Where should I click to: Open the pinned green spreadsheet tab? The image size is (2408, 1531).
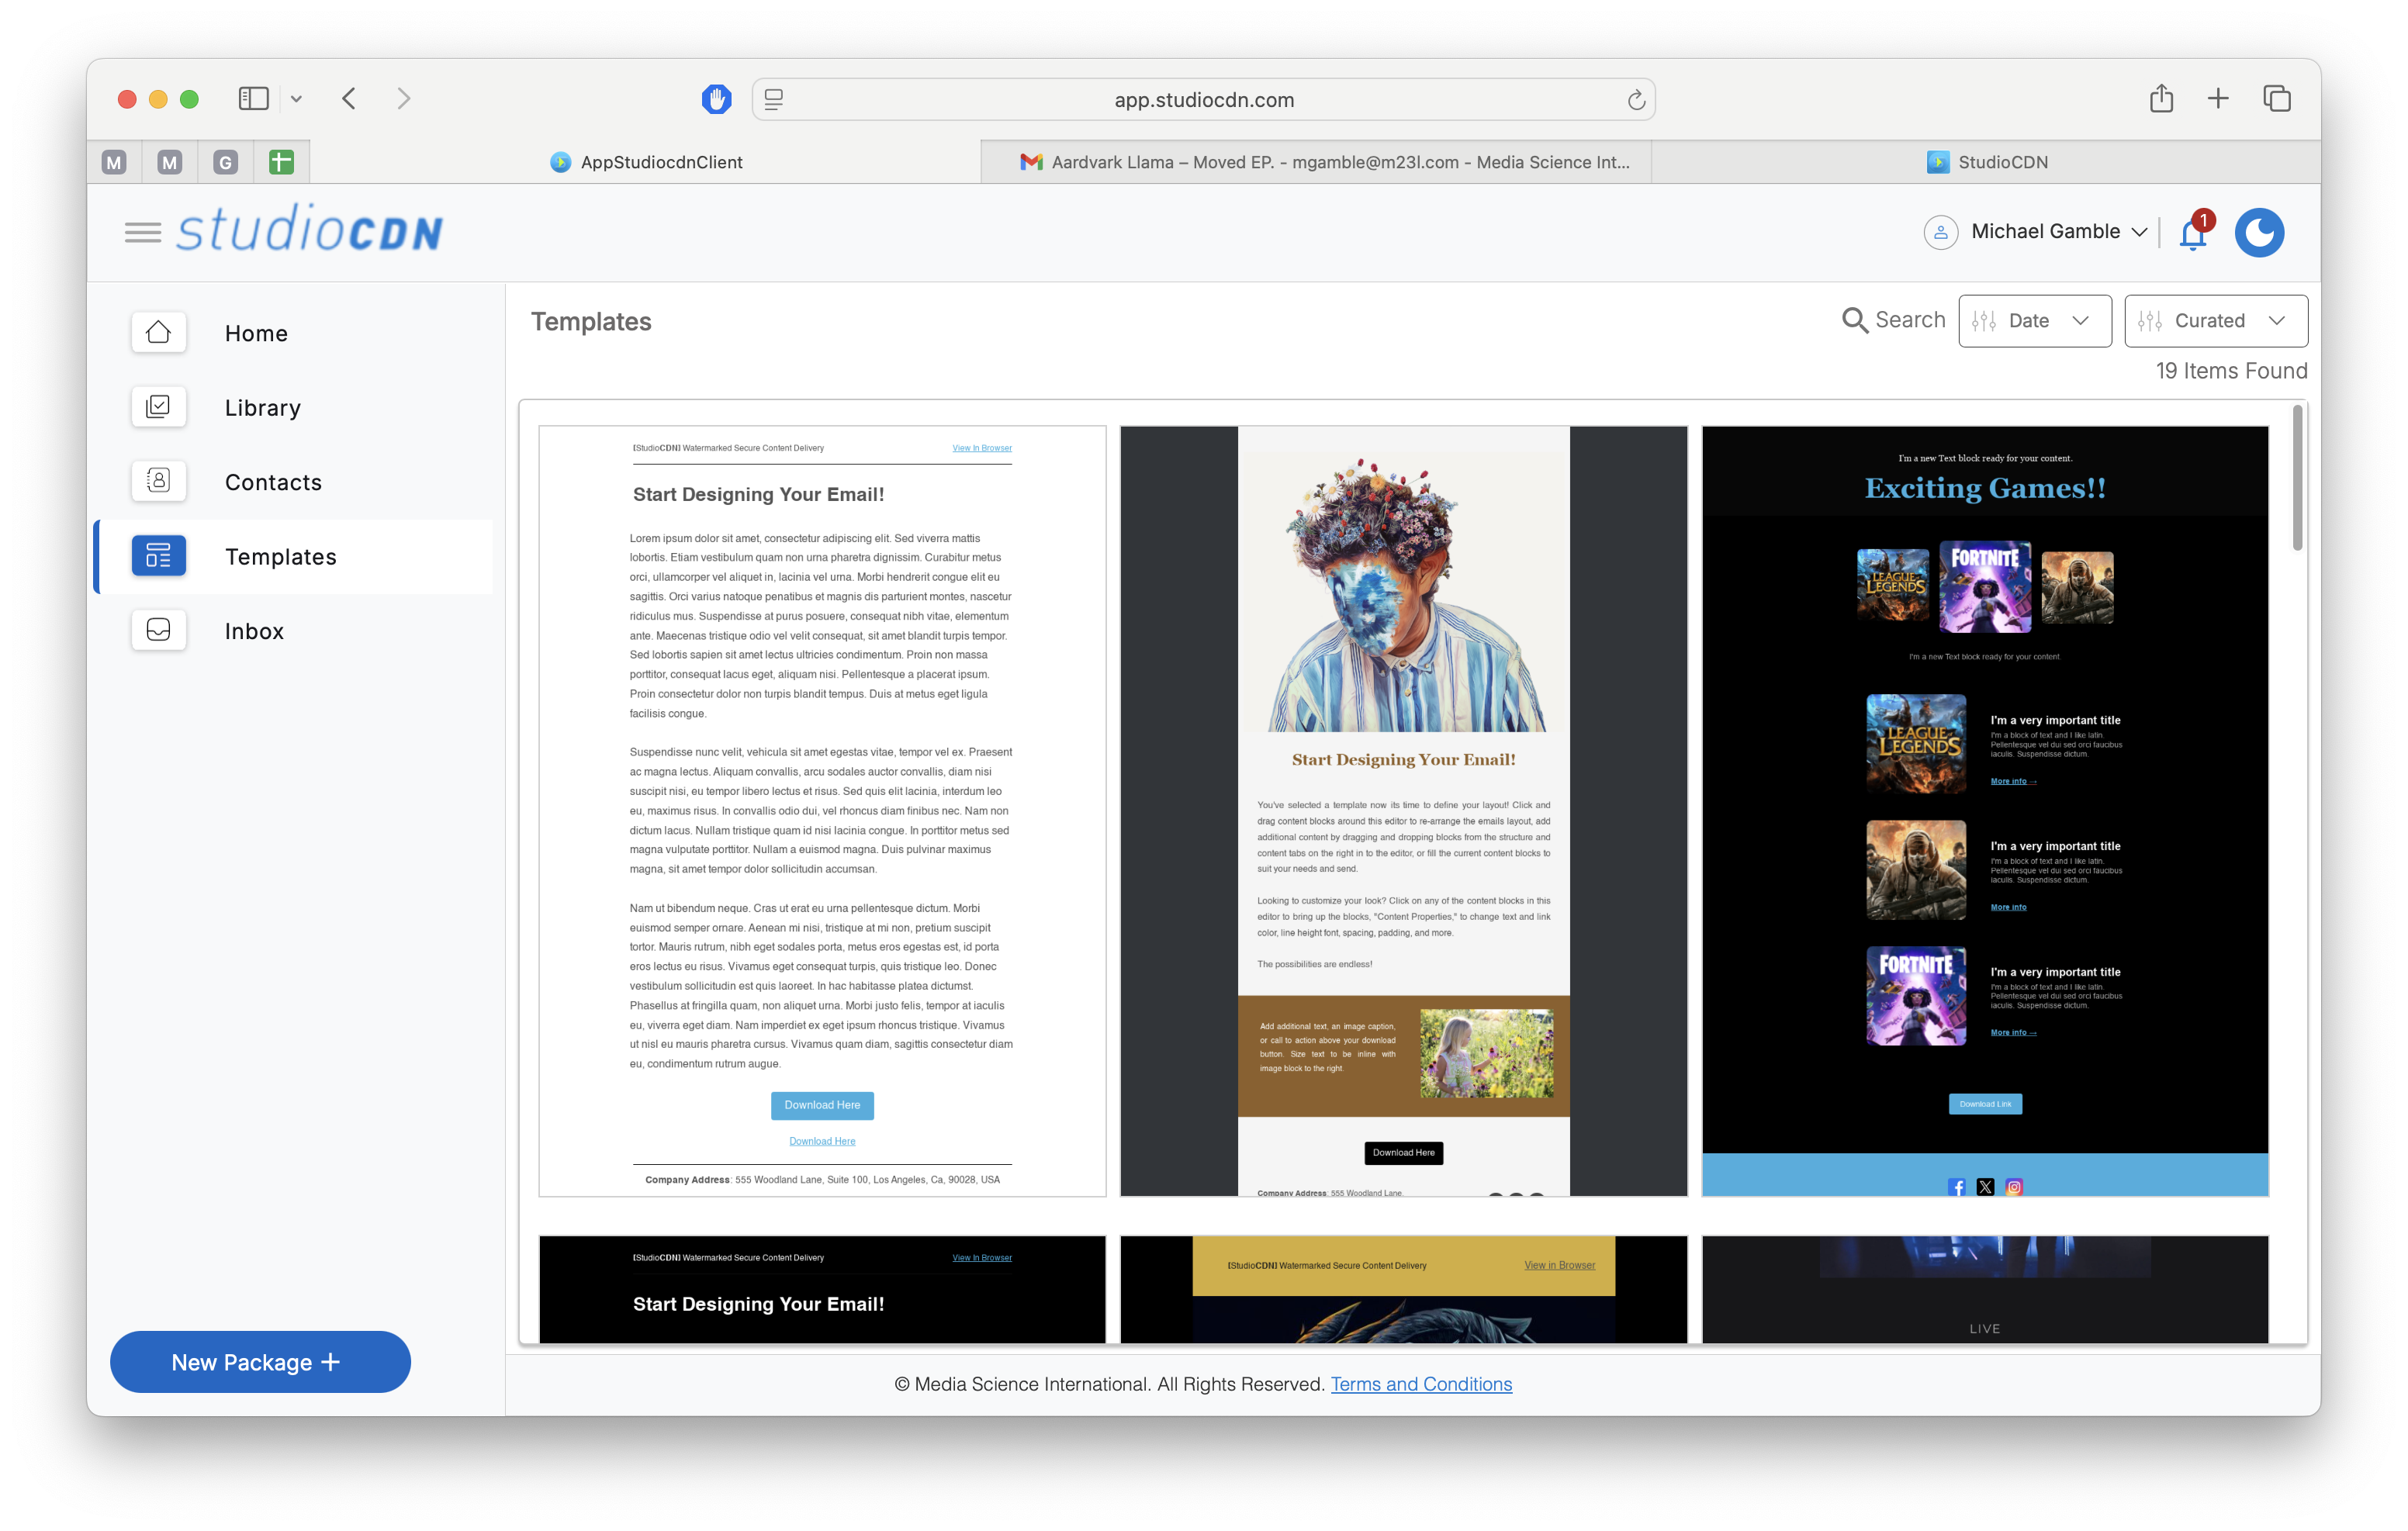[282, 162]
